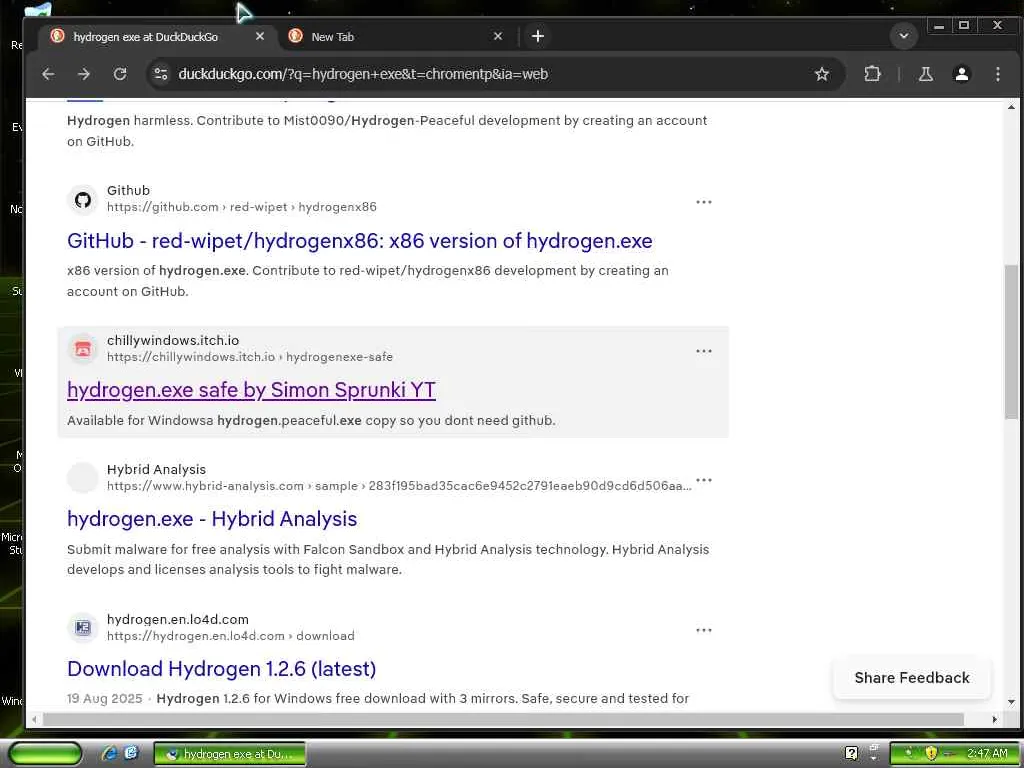Select hydrogen exe taskbar window button

tap(230, 754)
